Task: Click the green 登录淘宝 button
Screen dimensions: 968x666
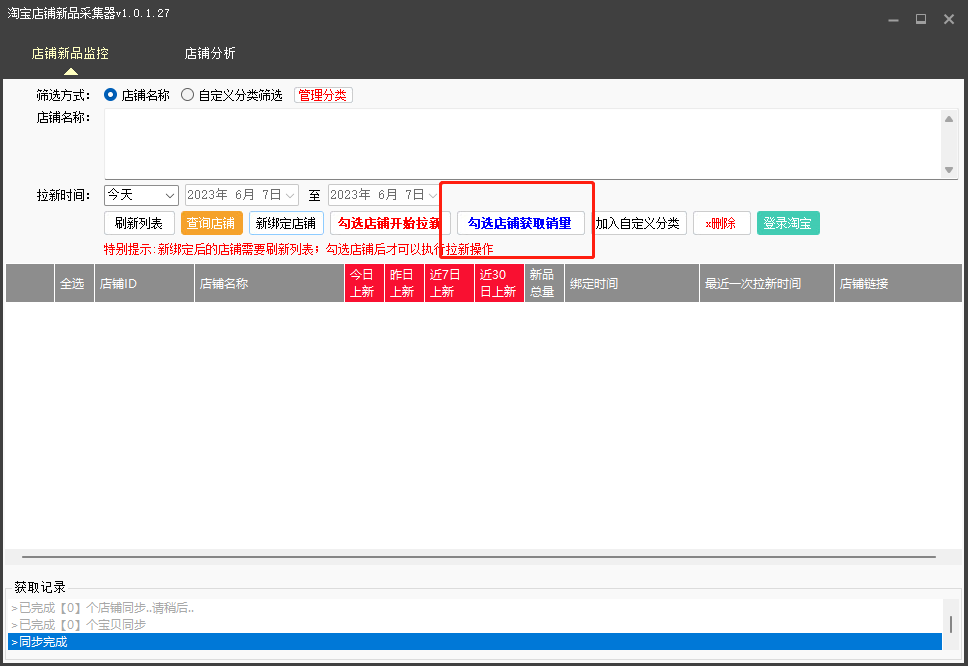Action: [x=788, y=223]
